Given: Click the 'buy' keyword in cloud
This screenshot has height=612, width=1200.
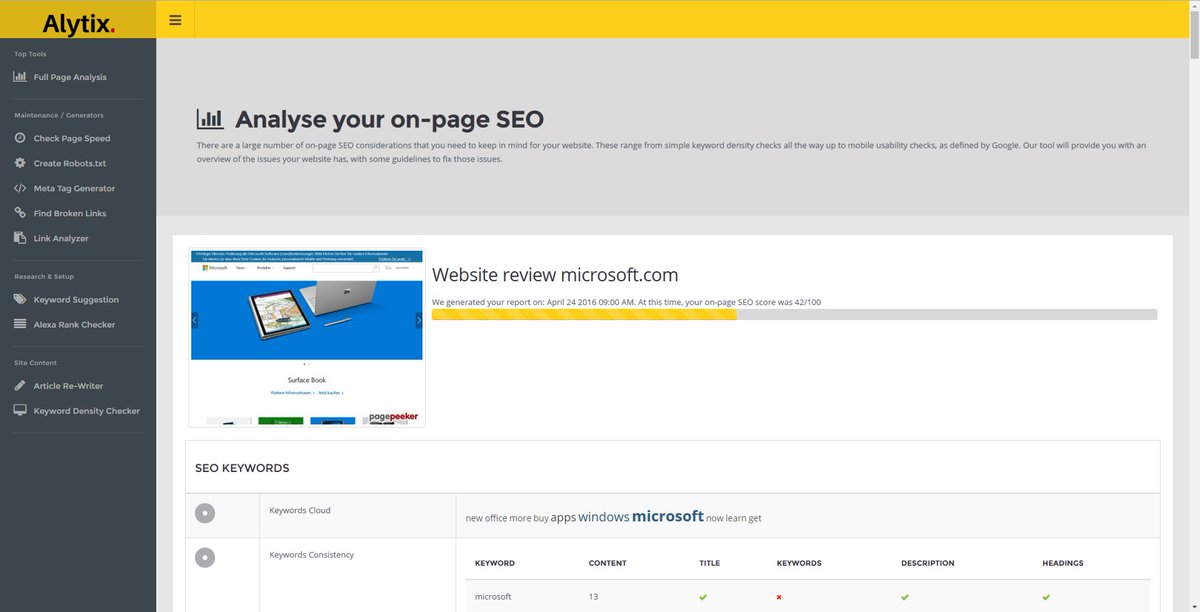Looking at the screenshot, I should coord(541,518).
